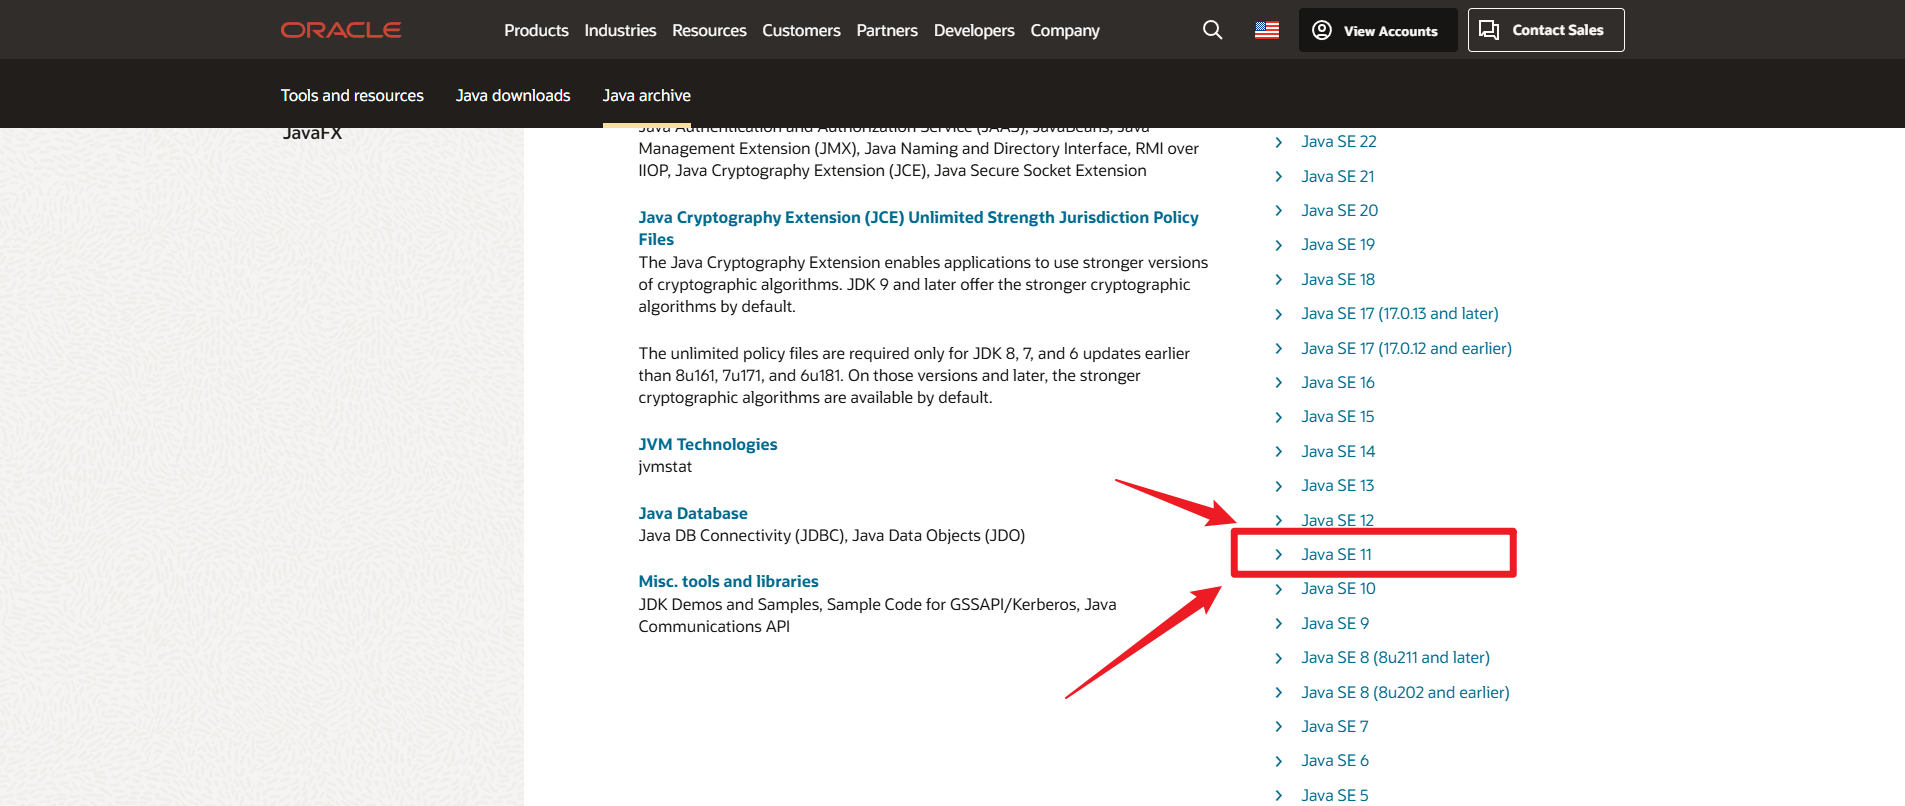Open the Industries menu

tap(620, 30)
